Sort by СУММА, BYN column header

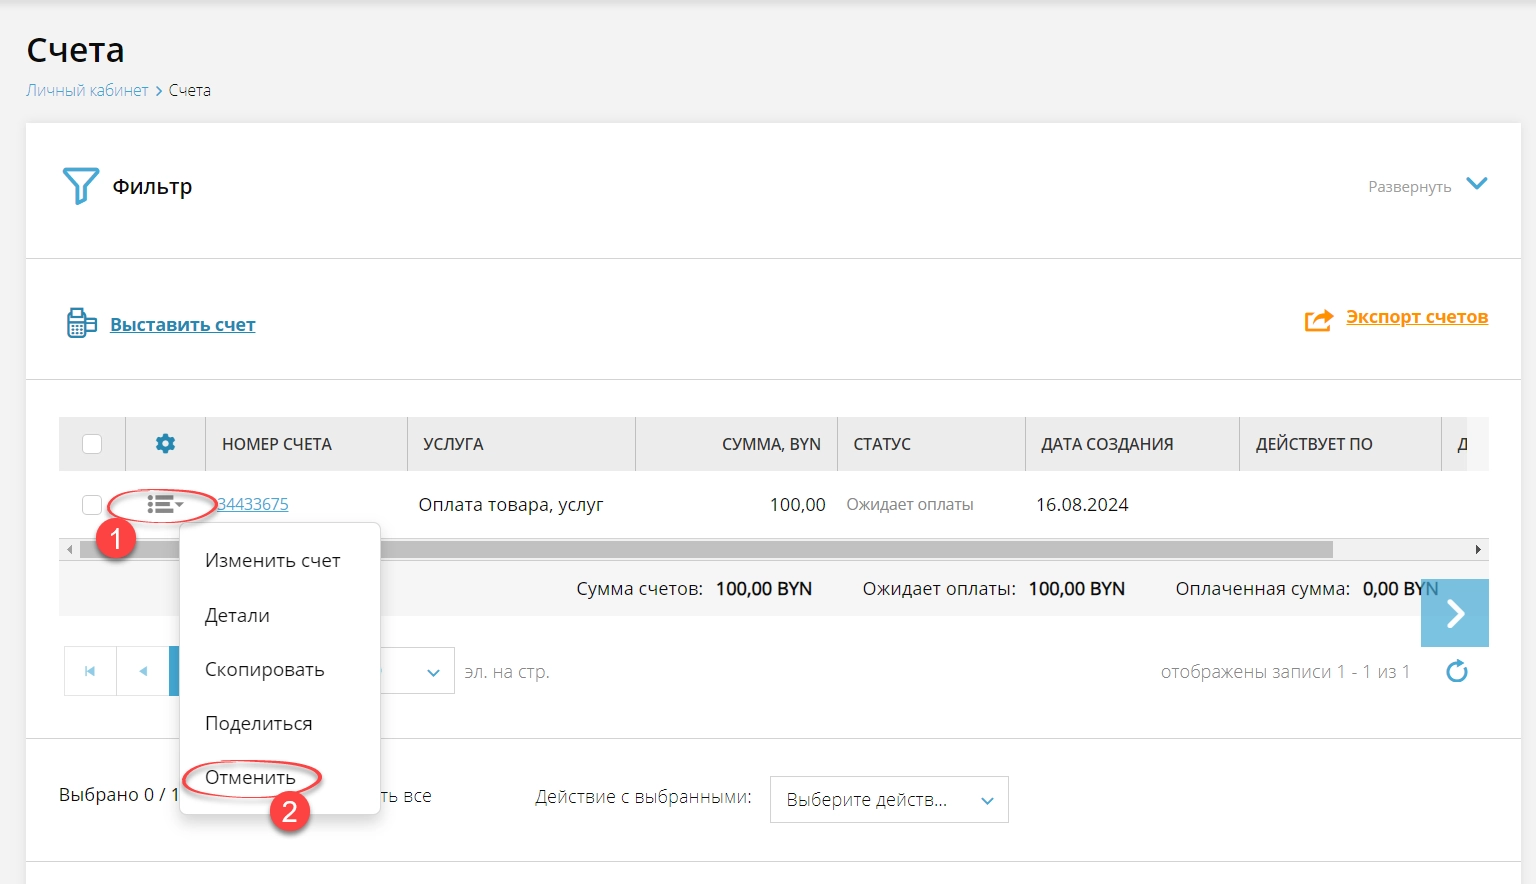pos(736,444)
